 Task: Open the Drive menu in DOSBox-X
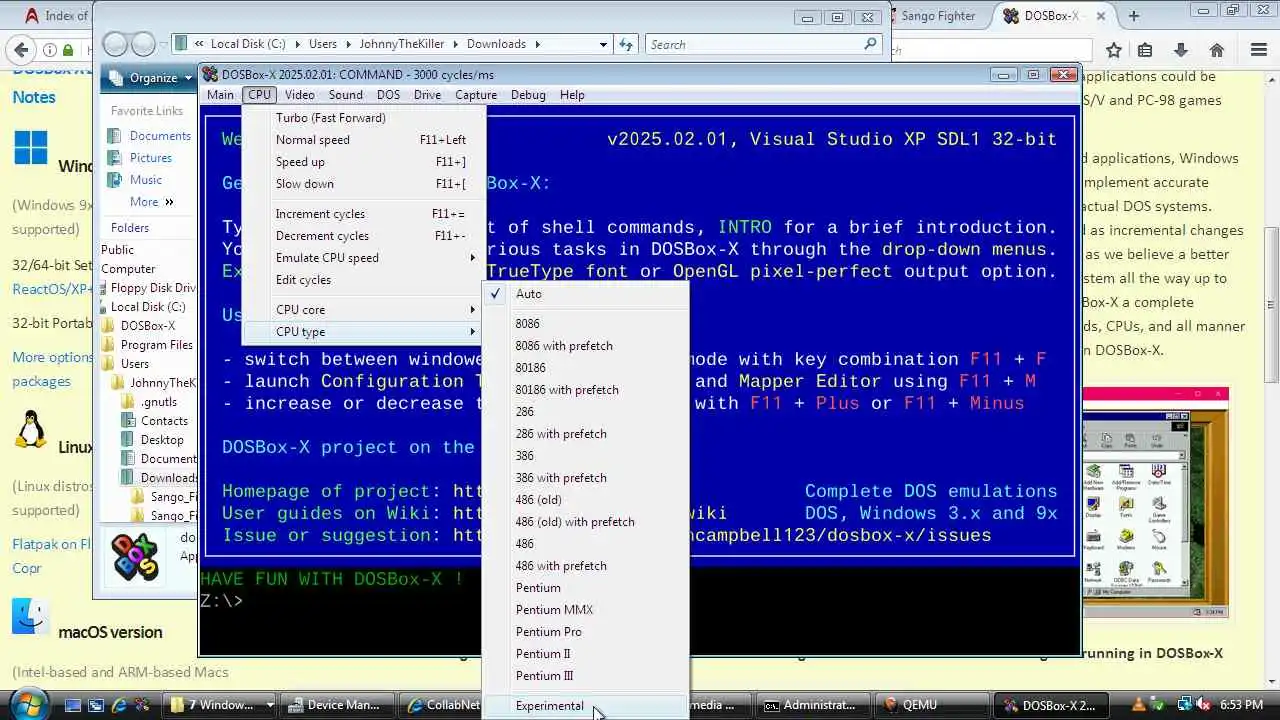coord(427,95)
